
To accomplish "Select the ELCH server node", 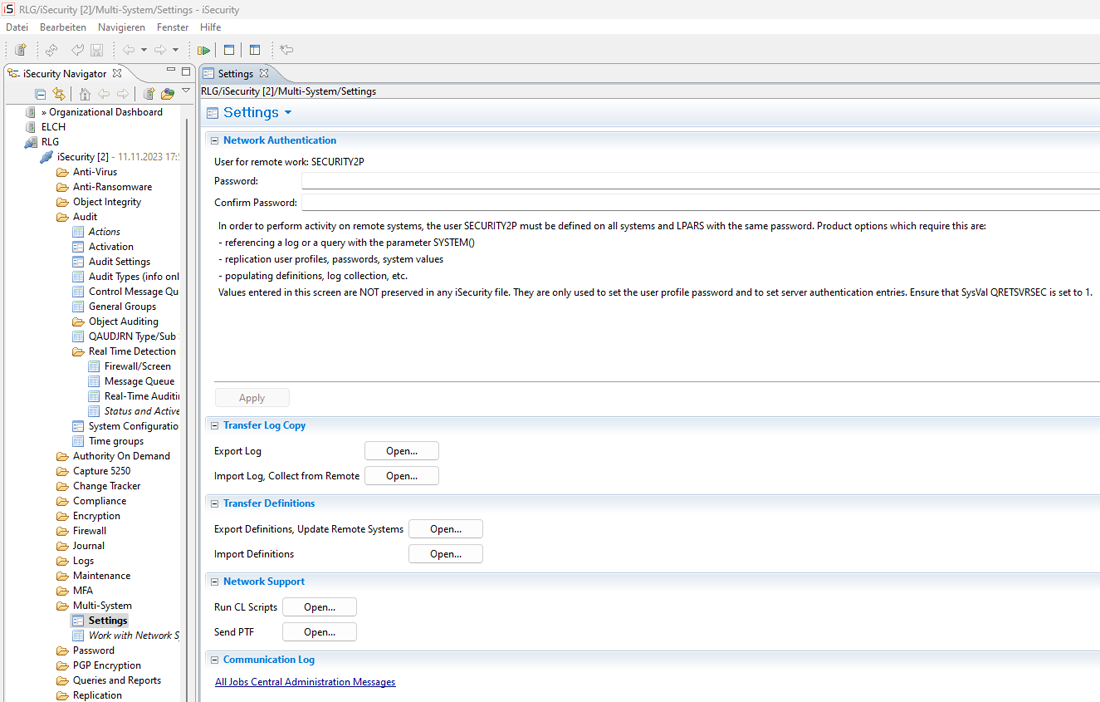I will point(53,127).
